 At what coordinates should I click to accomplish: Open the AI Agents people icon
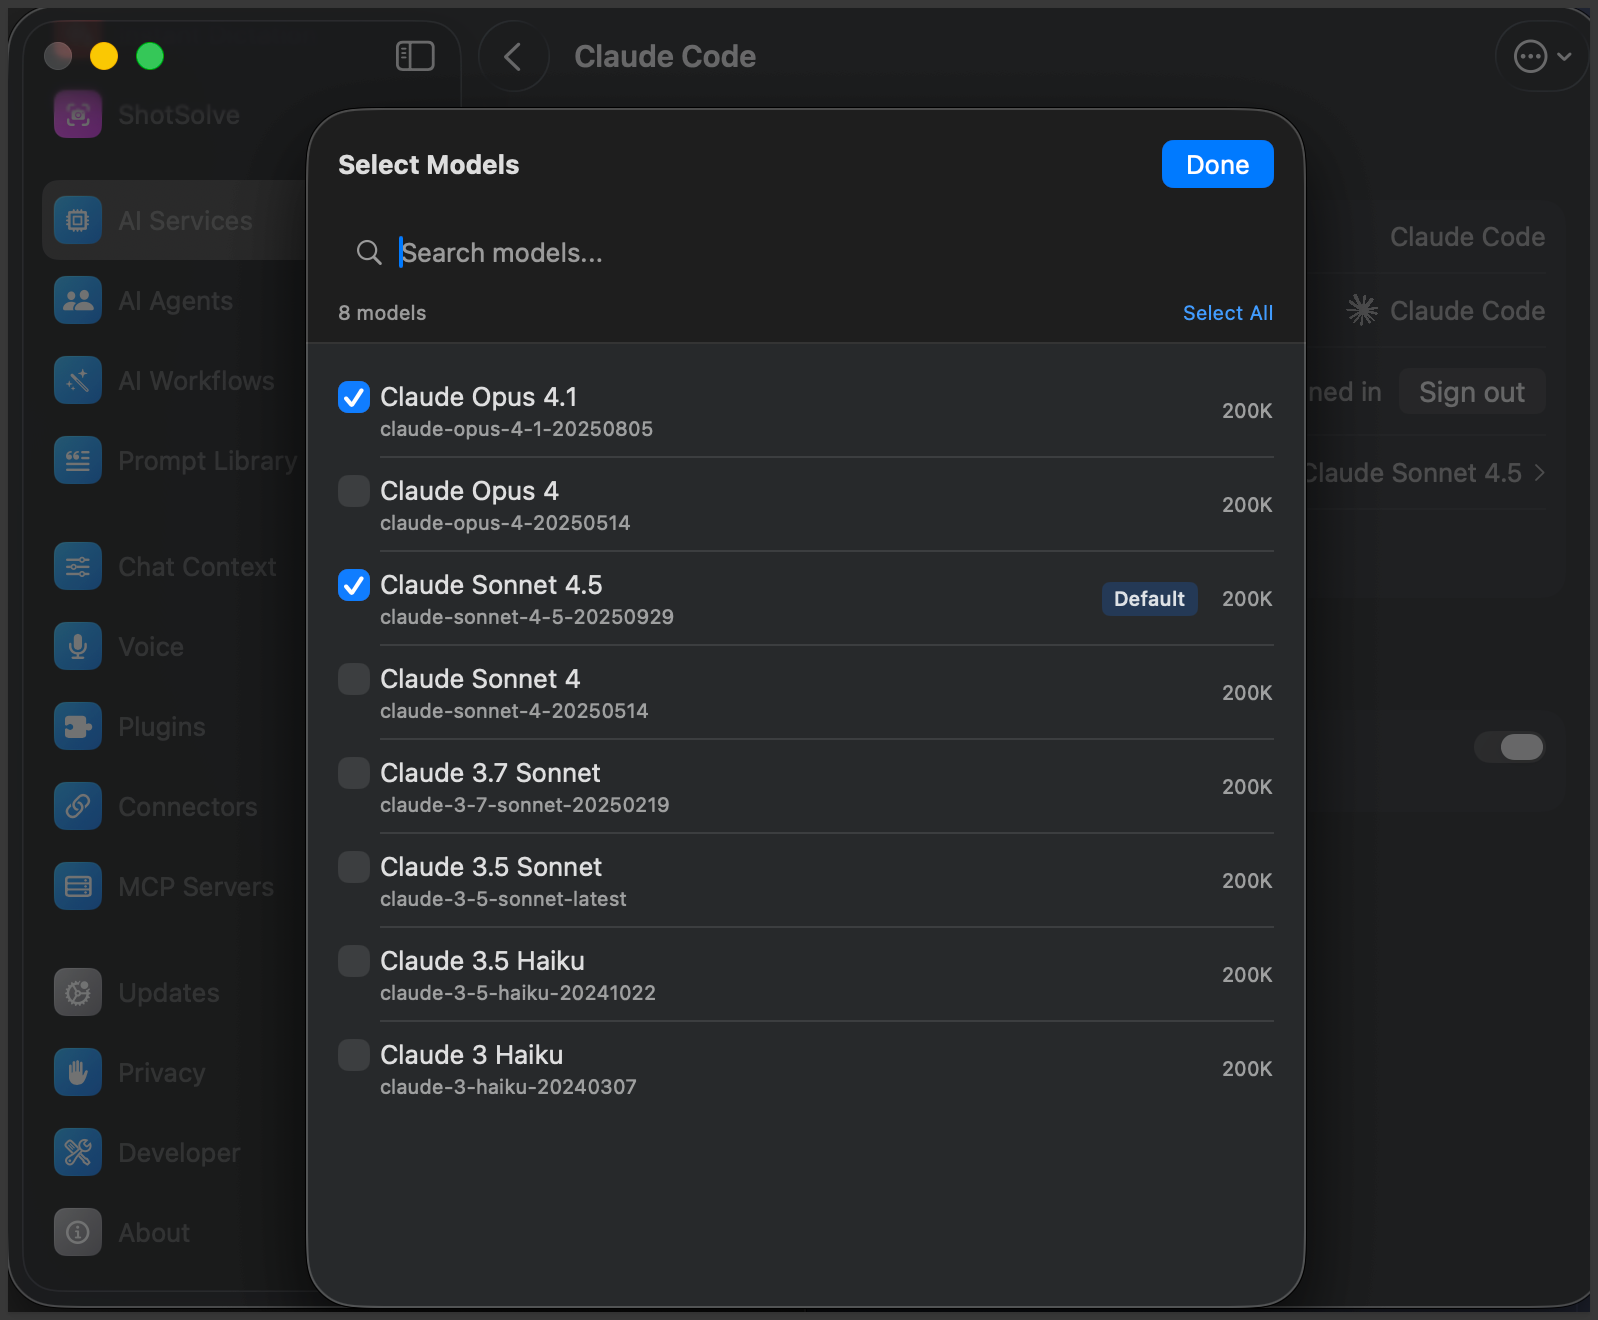click(78, 300)
